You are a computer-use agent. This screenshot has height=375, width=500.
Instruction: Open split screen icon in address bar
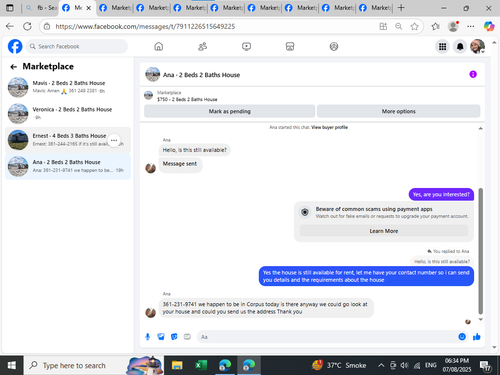(383, 26)
